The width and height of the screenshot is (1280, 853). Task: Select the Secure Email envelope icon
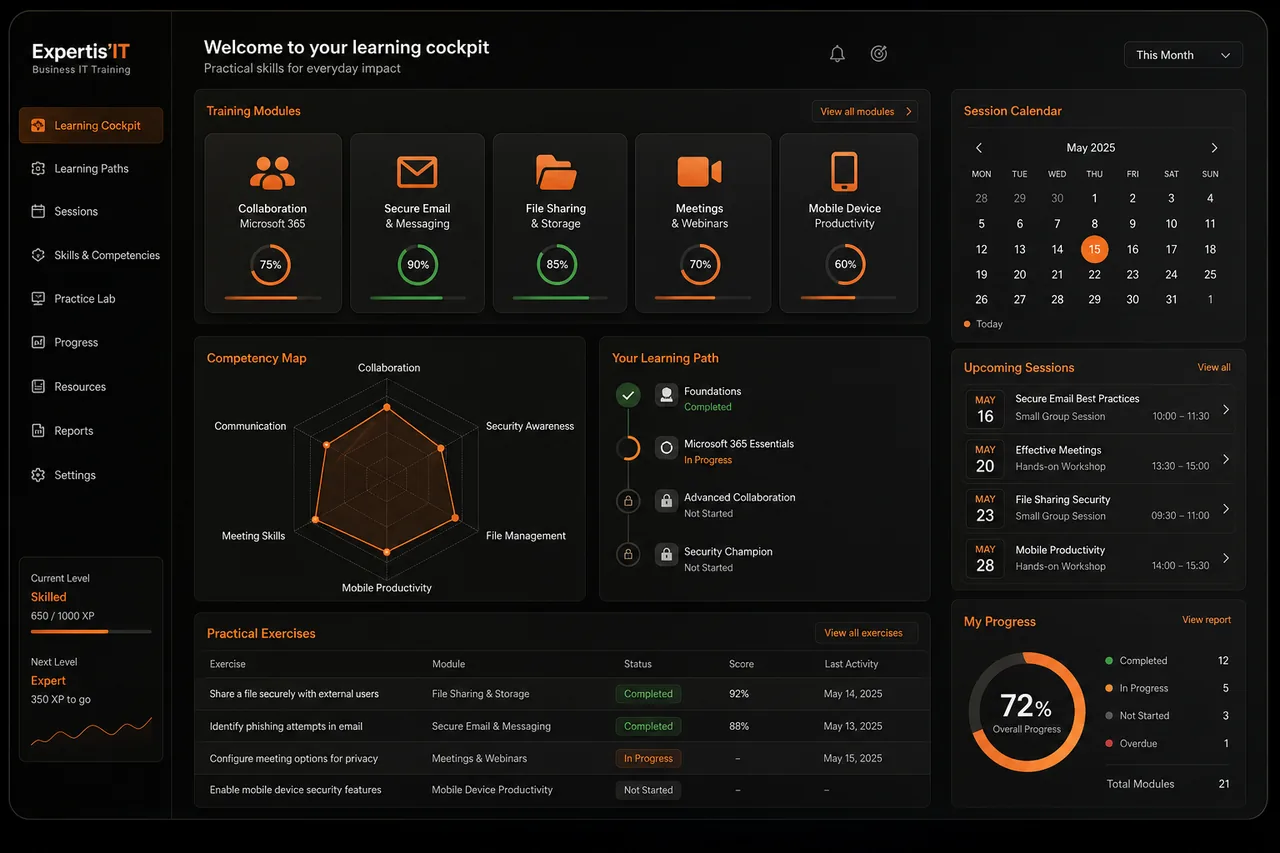(x=417, y=172)
